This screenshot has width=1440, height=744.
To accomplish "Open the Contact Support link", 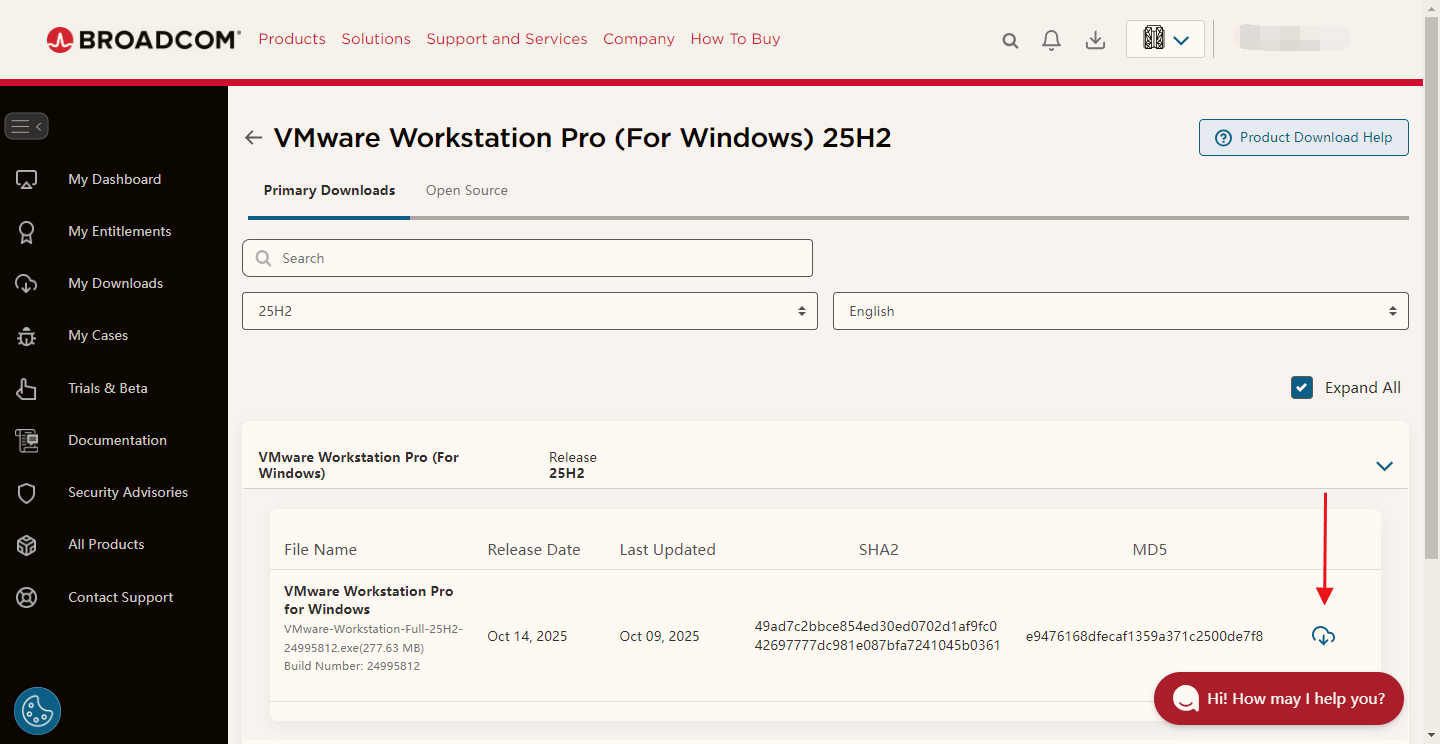I will pyautogui.click(x=121, y=597).
